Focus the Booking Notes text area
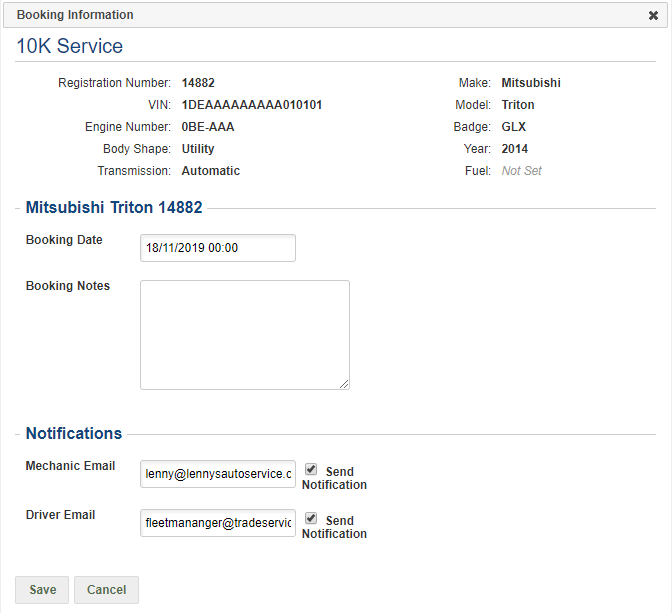The image size is (672, 613). [244, 334]
